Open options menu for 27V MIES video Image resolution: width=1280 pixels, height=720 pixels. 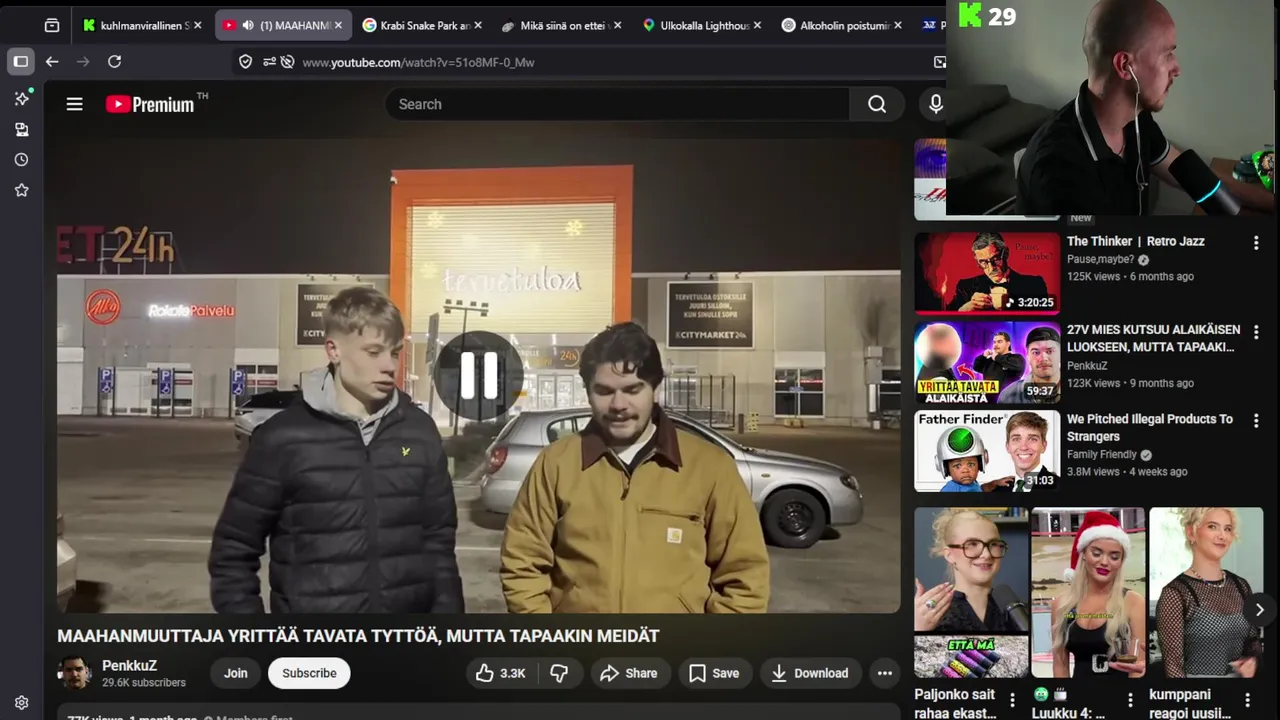tap(1256, 331)
